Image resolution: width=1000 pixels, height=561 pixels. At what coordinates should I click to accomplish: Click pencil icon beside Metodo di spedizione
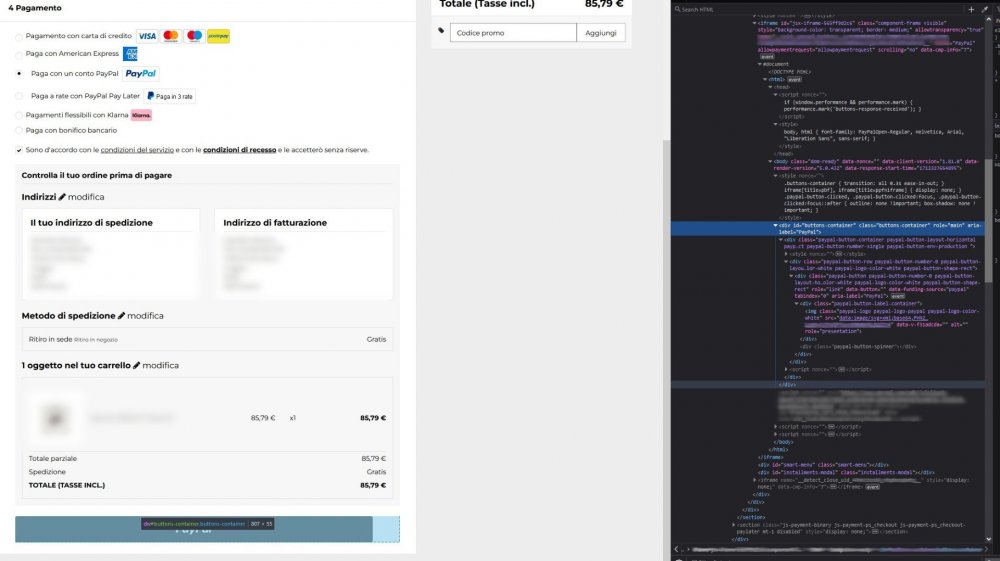pos(121,316)
